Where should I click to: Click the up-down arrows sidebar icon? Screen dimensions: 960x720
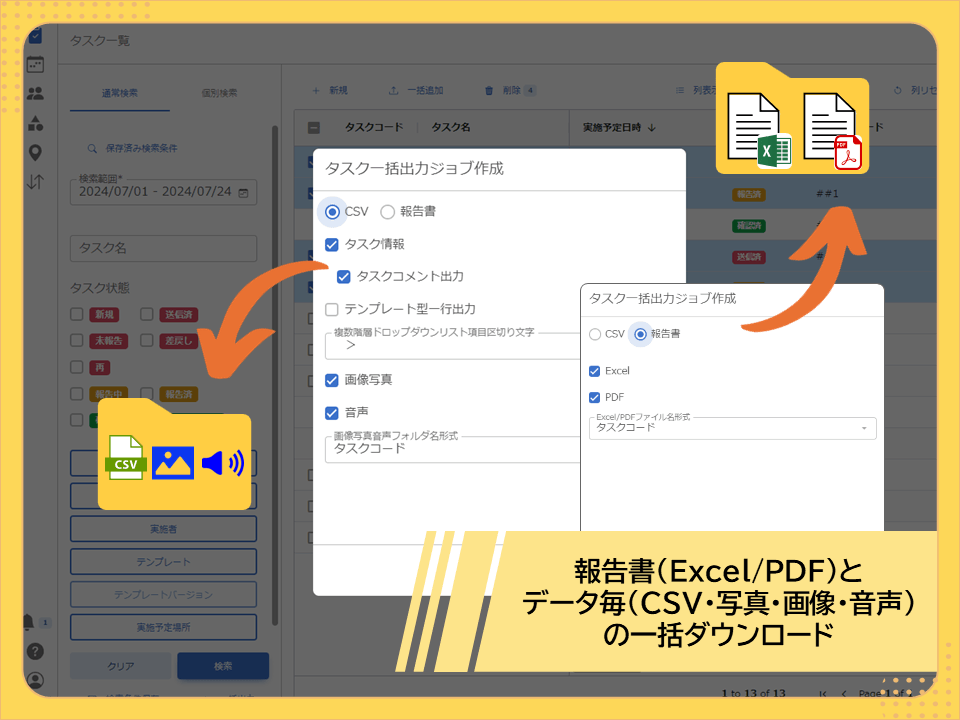click(x=36, y=182)
